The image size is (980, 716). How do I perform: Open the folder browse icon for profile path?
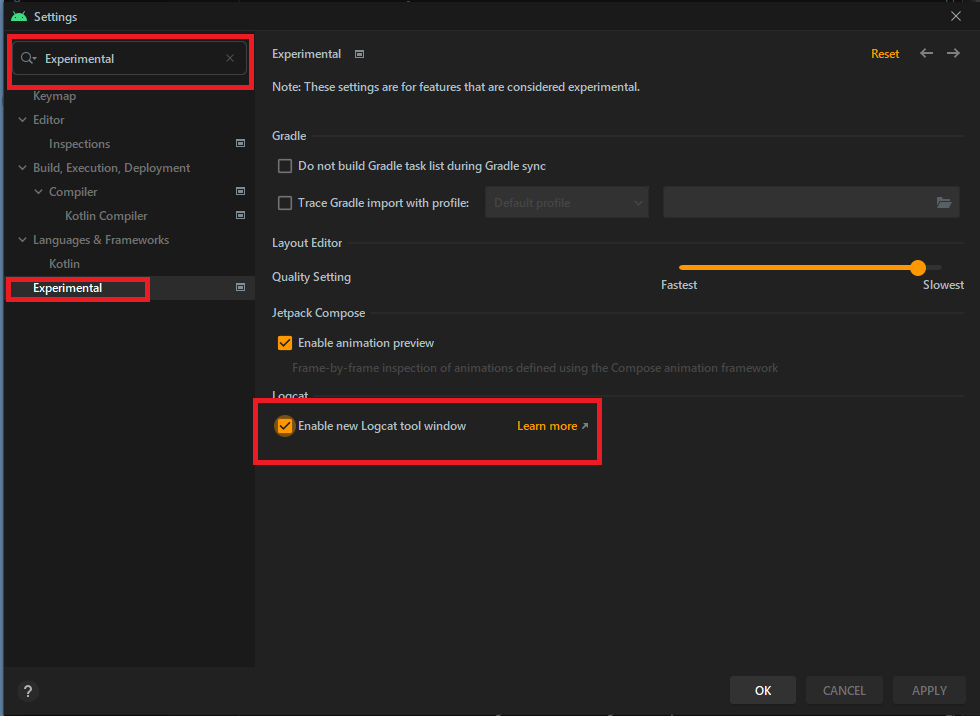click(x=944, y=202)
